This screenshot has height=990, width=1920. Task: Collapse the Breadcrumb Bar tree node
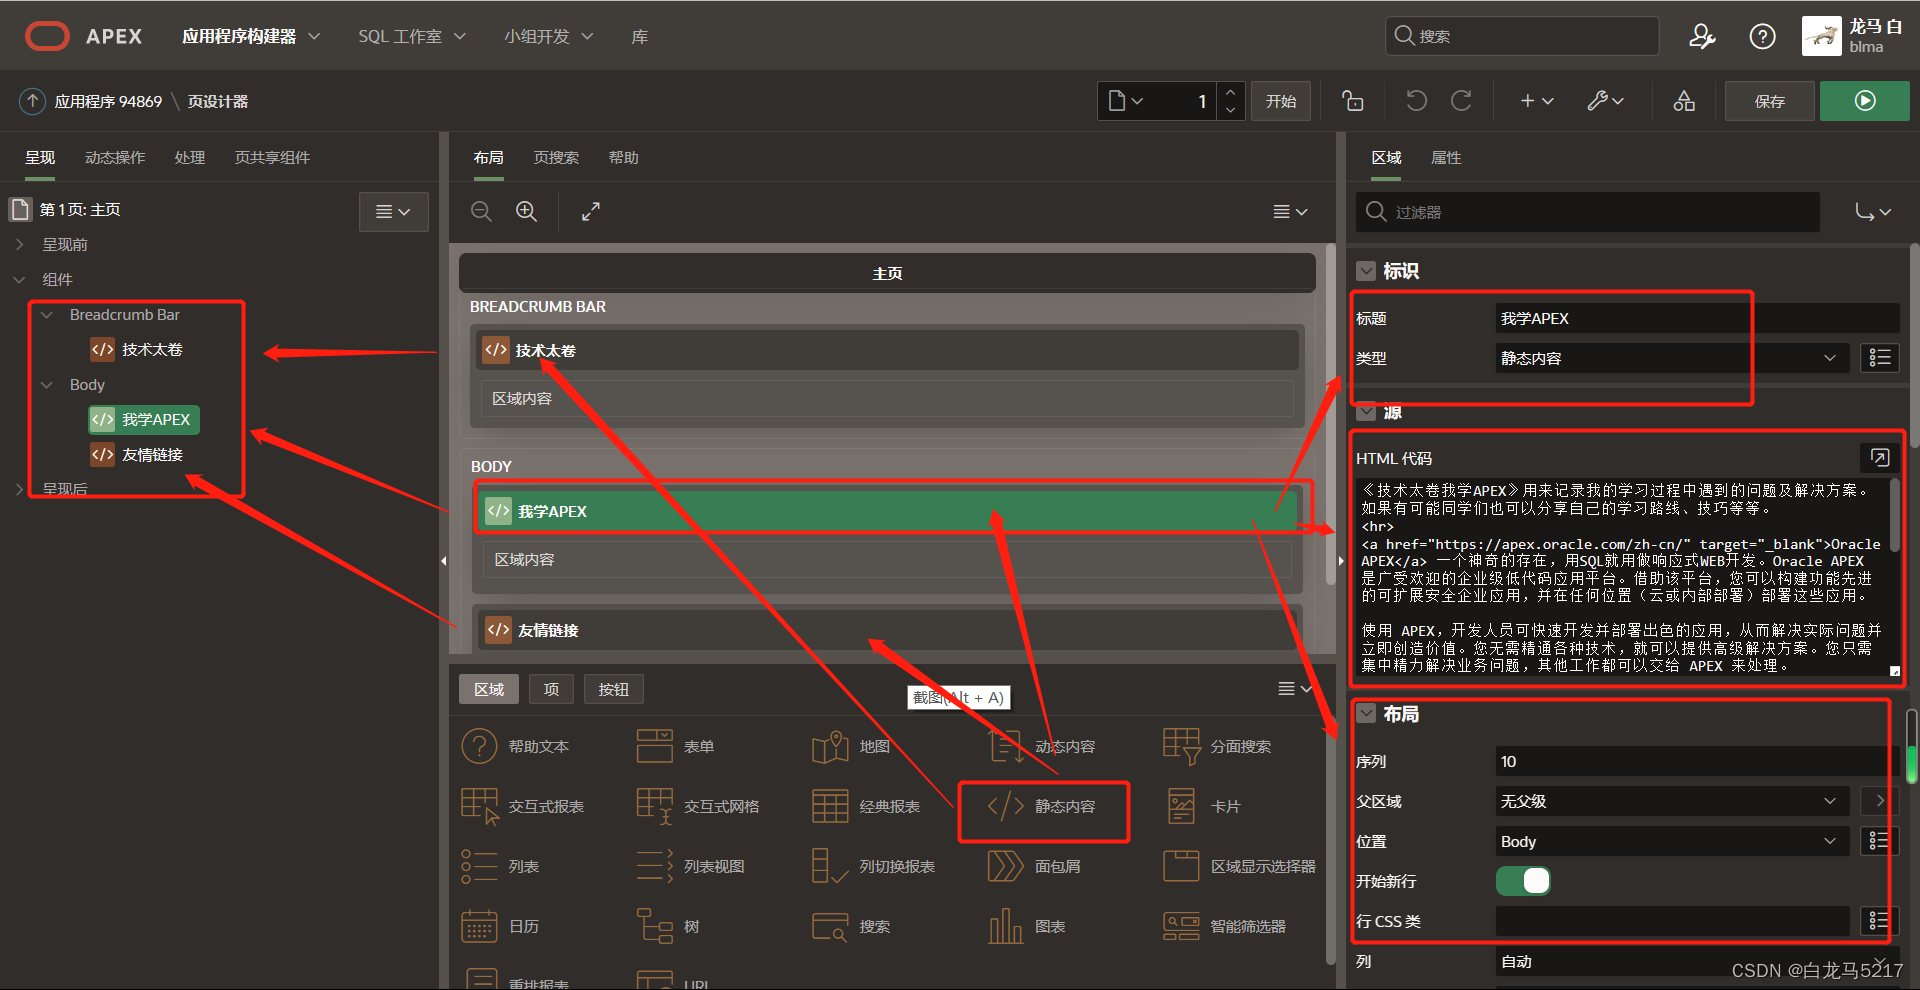[46, 314]
